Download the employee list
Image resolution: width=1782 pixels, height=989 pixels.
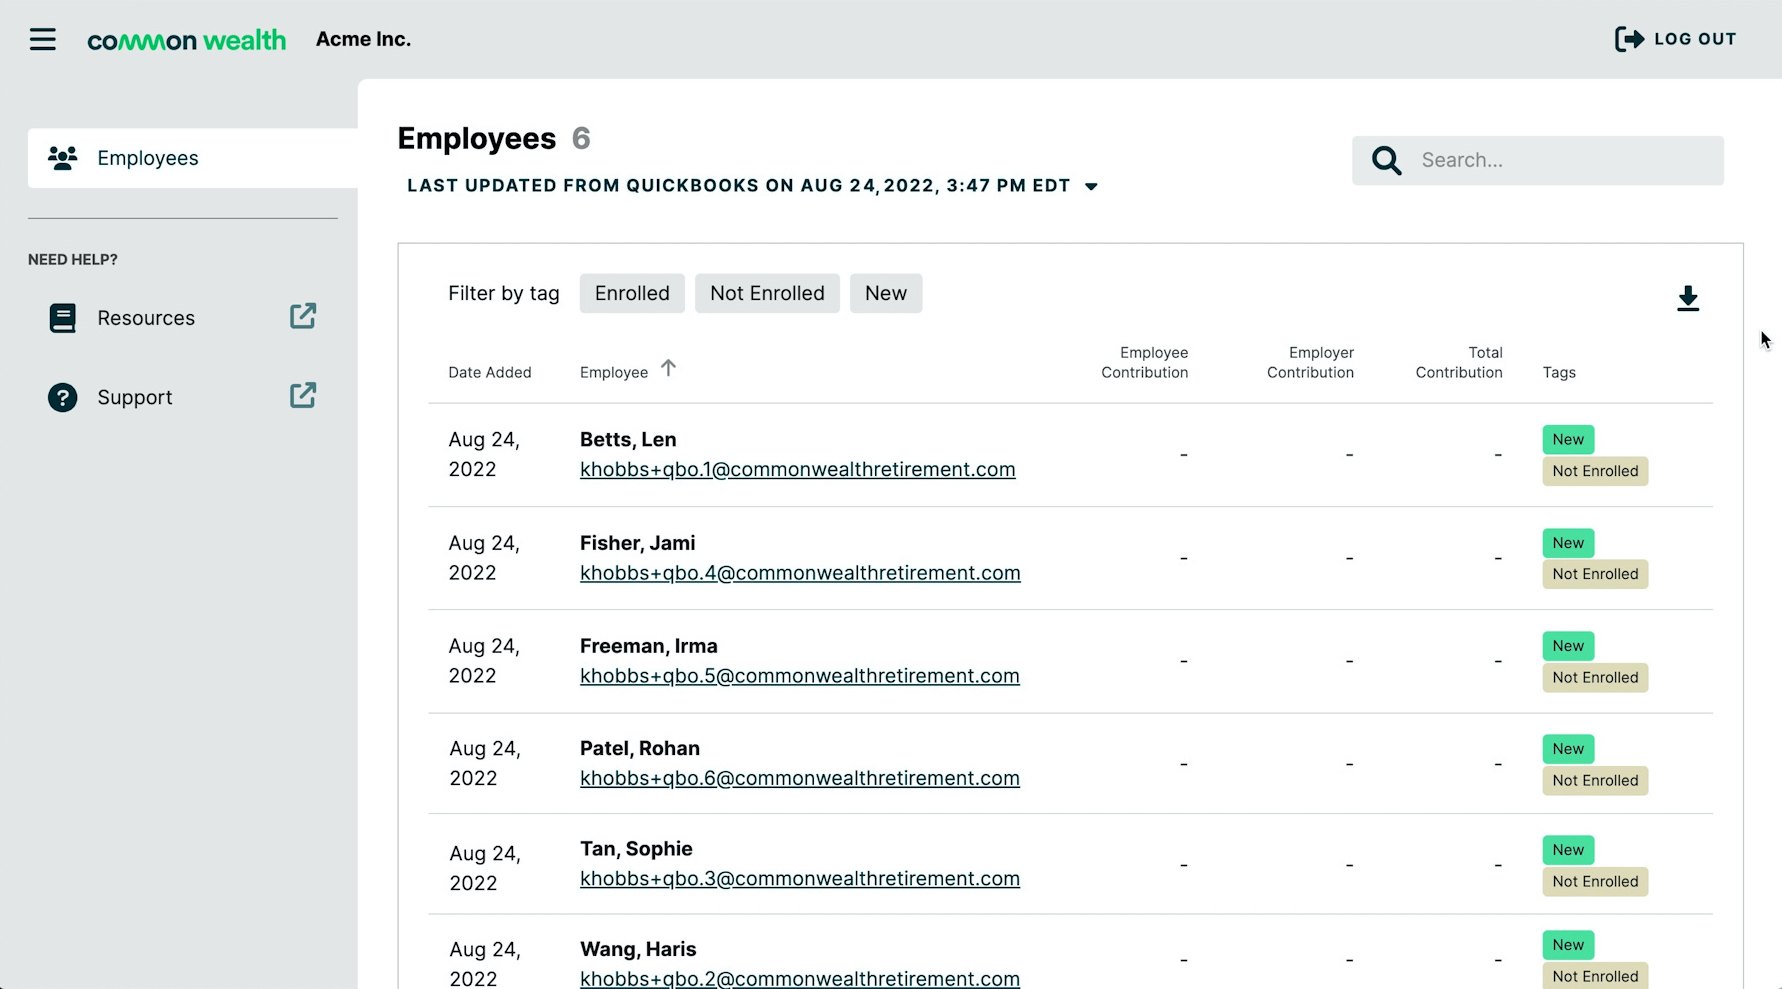1688,298
